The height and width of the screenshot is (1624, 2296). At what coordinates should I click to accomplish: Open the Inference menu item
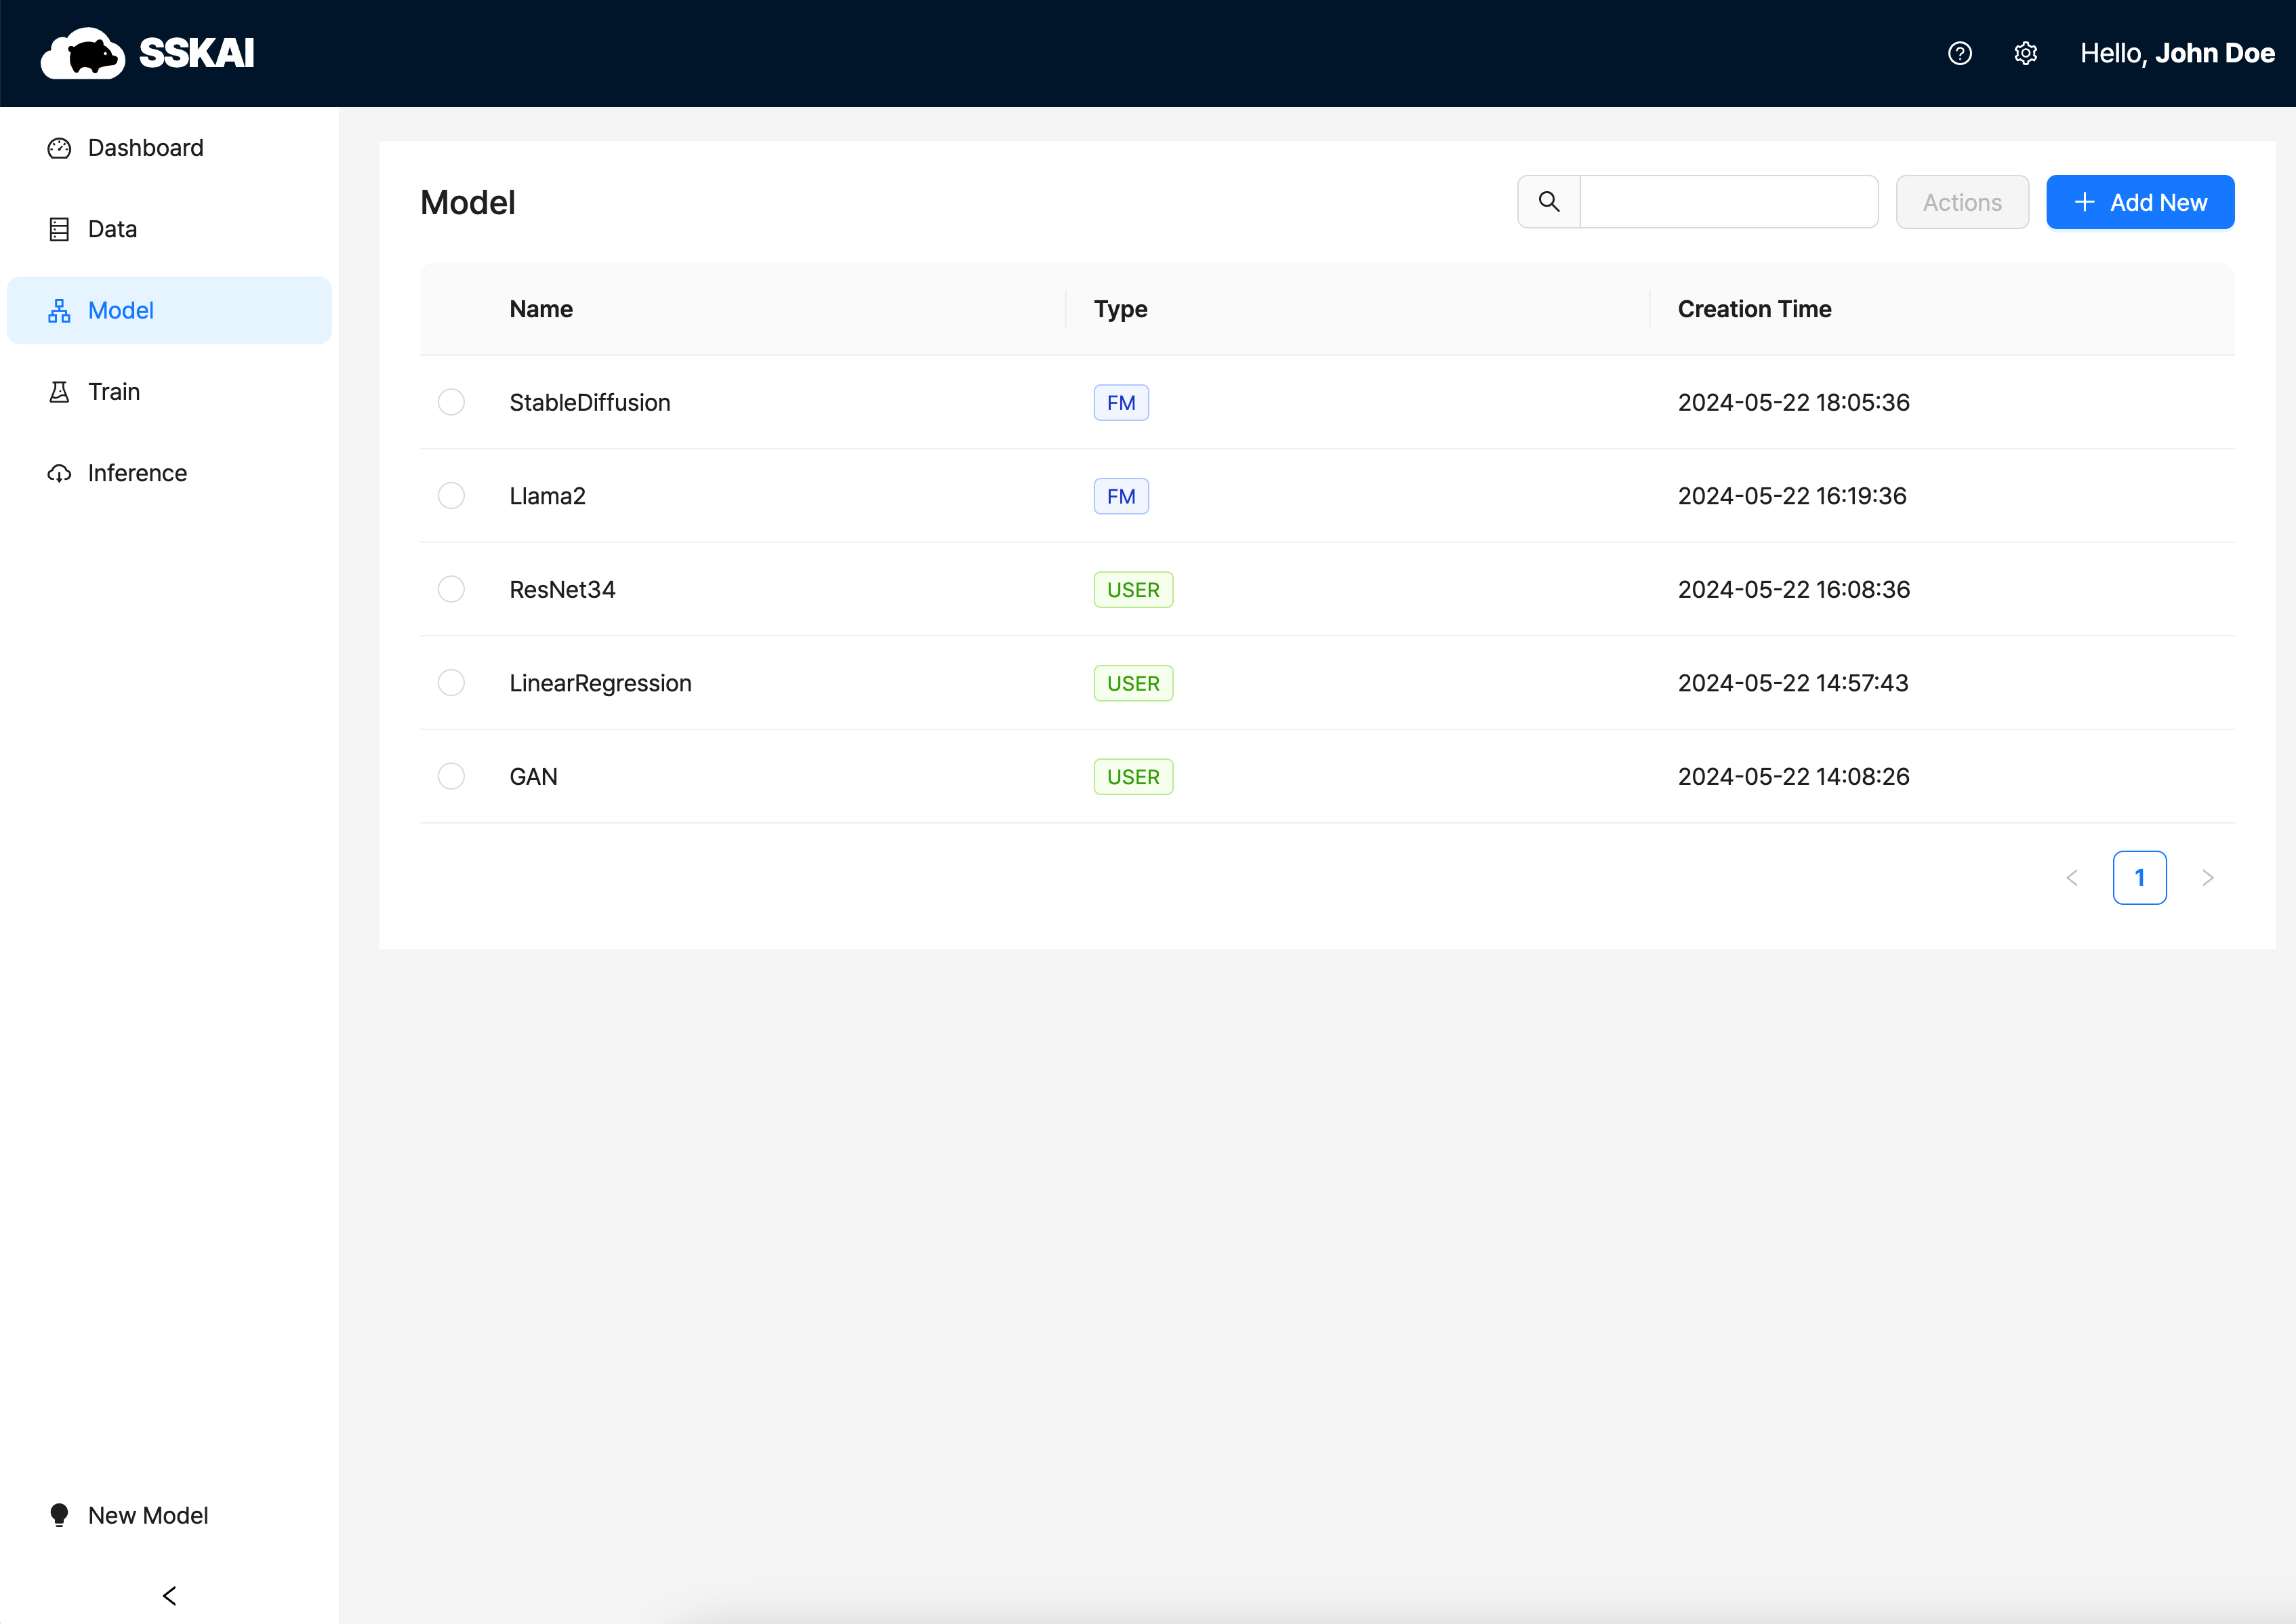[x=137, y=473]
